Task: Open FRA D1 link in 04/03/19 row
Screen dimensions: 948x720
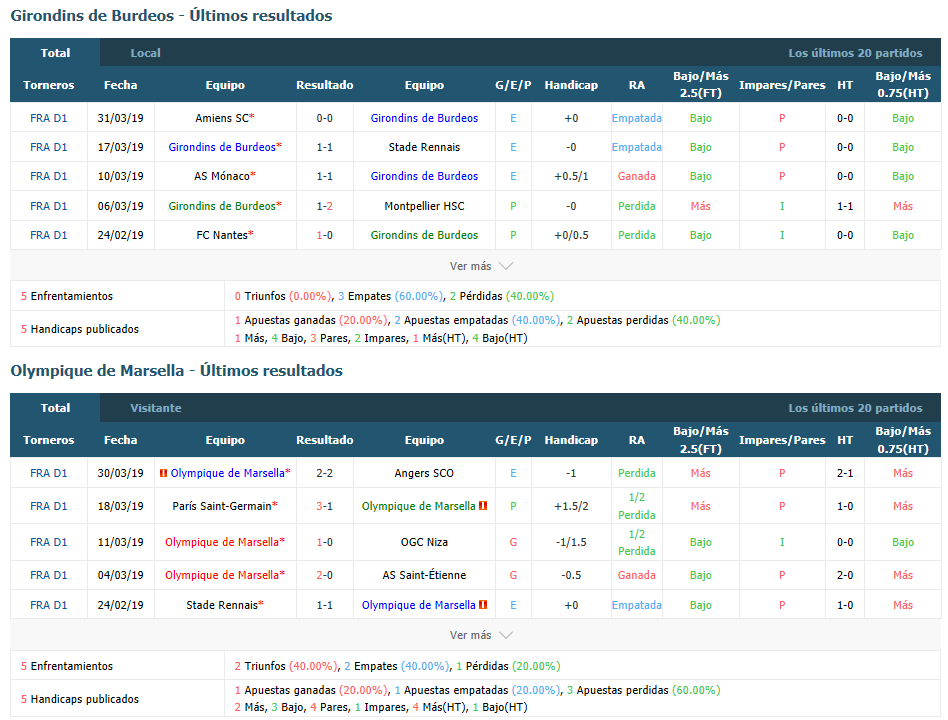Action: (x=48, y=575)
